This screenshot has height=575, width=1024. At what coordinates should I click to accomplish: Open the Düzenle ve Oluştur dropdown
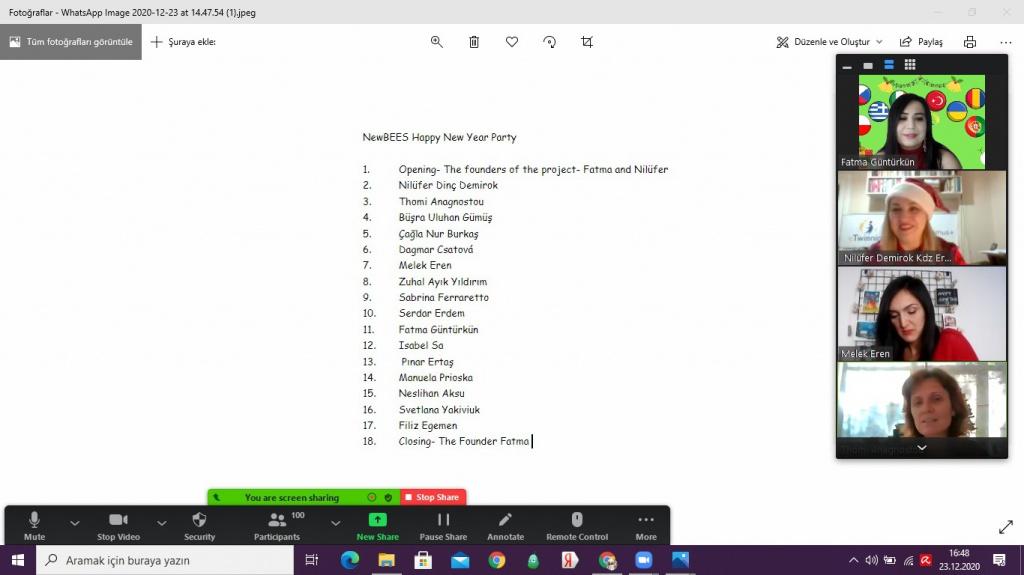click(x=829, y=42)
